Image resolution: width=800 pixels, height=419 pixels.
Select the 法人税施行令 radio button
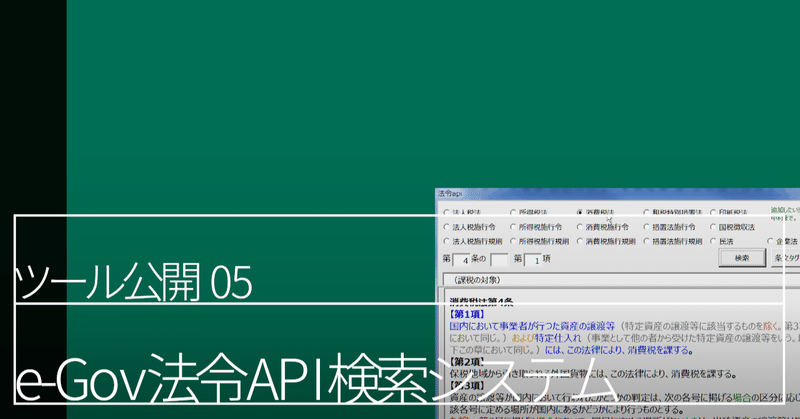446,227
